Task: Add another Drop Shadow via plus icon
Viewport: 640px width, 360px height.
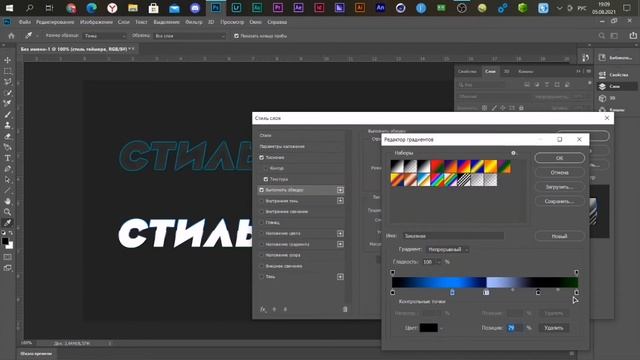Action: pos(340,277)
